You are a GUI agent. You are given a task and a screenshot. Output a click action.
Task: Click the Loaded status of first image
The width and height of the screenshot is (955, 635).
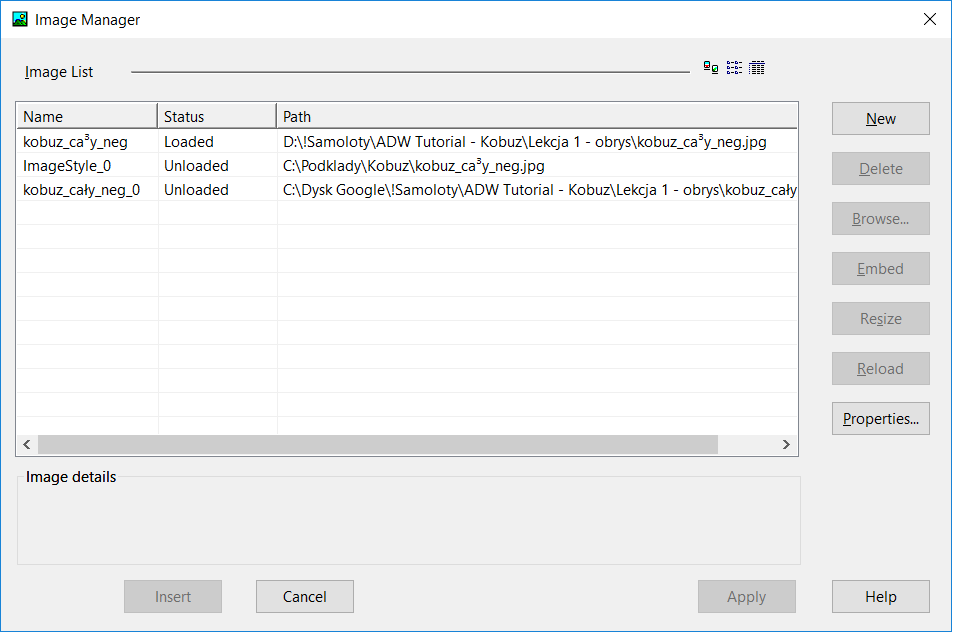pos(189,142)
